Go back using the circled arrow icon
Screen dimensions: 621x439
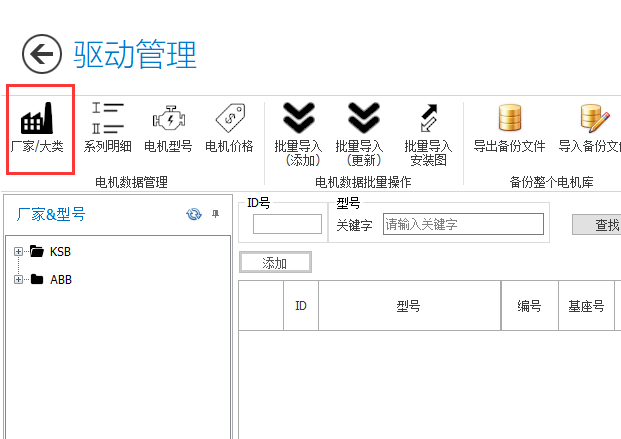(42, 54)
